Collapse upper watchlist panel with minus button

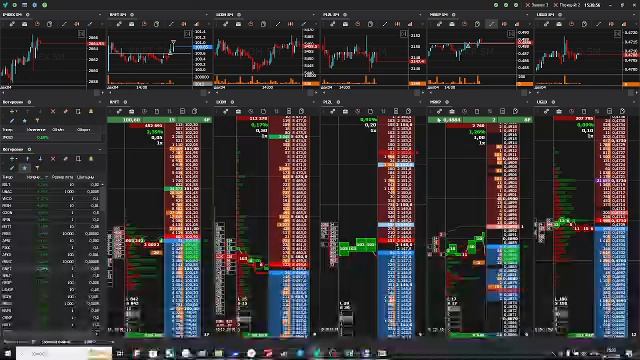point(100,102)
